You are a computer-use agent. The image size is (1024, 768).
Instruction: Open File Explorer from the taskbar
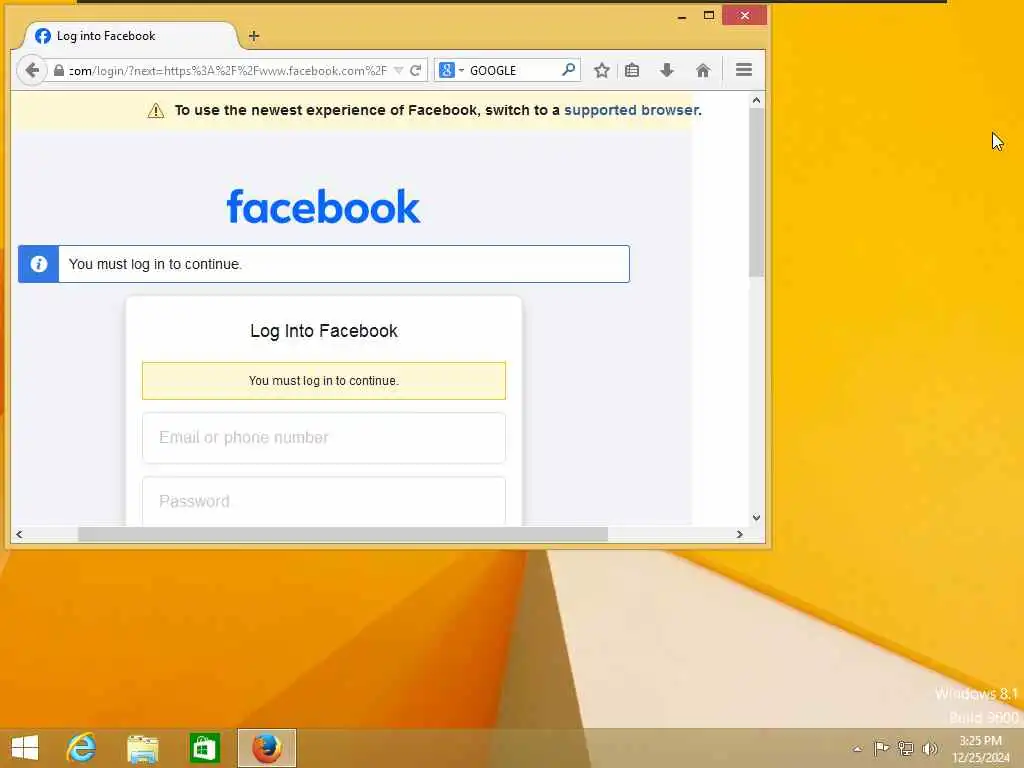coord(142,748)
